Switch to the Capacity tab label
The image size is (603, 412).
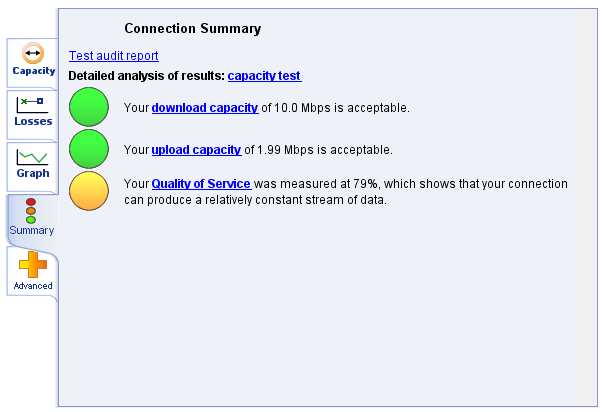point(34,71)
